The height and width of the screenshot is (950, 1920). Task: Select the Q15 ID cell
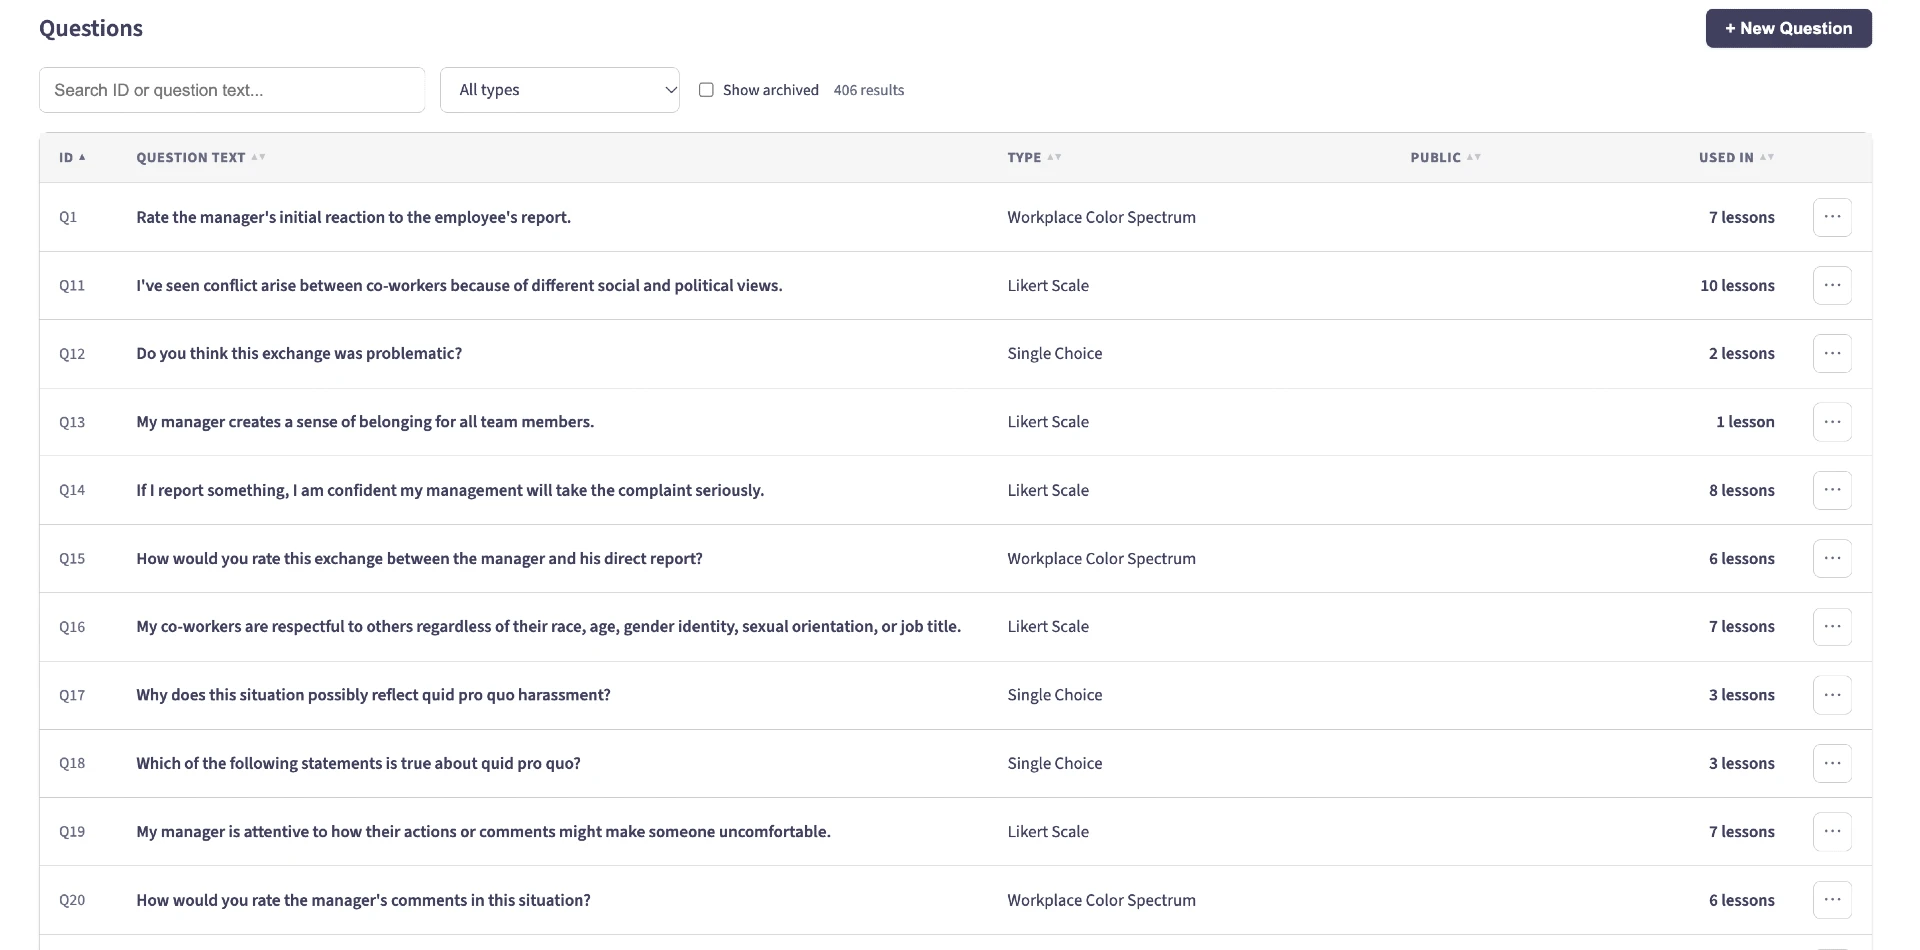tap(72, 558)
